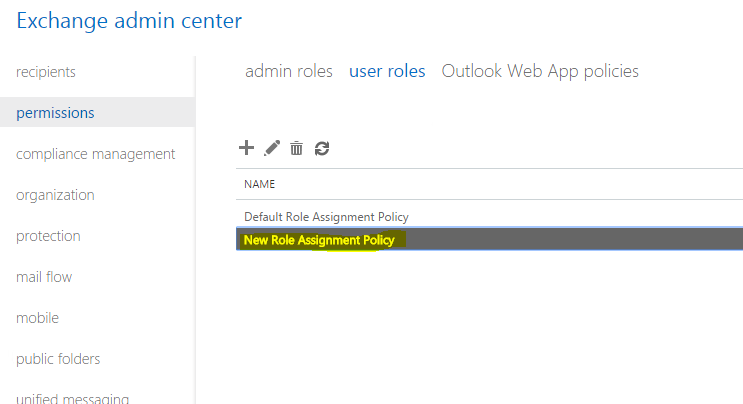Open the organization section
This screenshot has height=404, width=743.
[55, 195]
